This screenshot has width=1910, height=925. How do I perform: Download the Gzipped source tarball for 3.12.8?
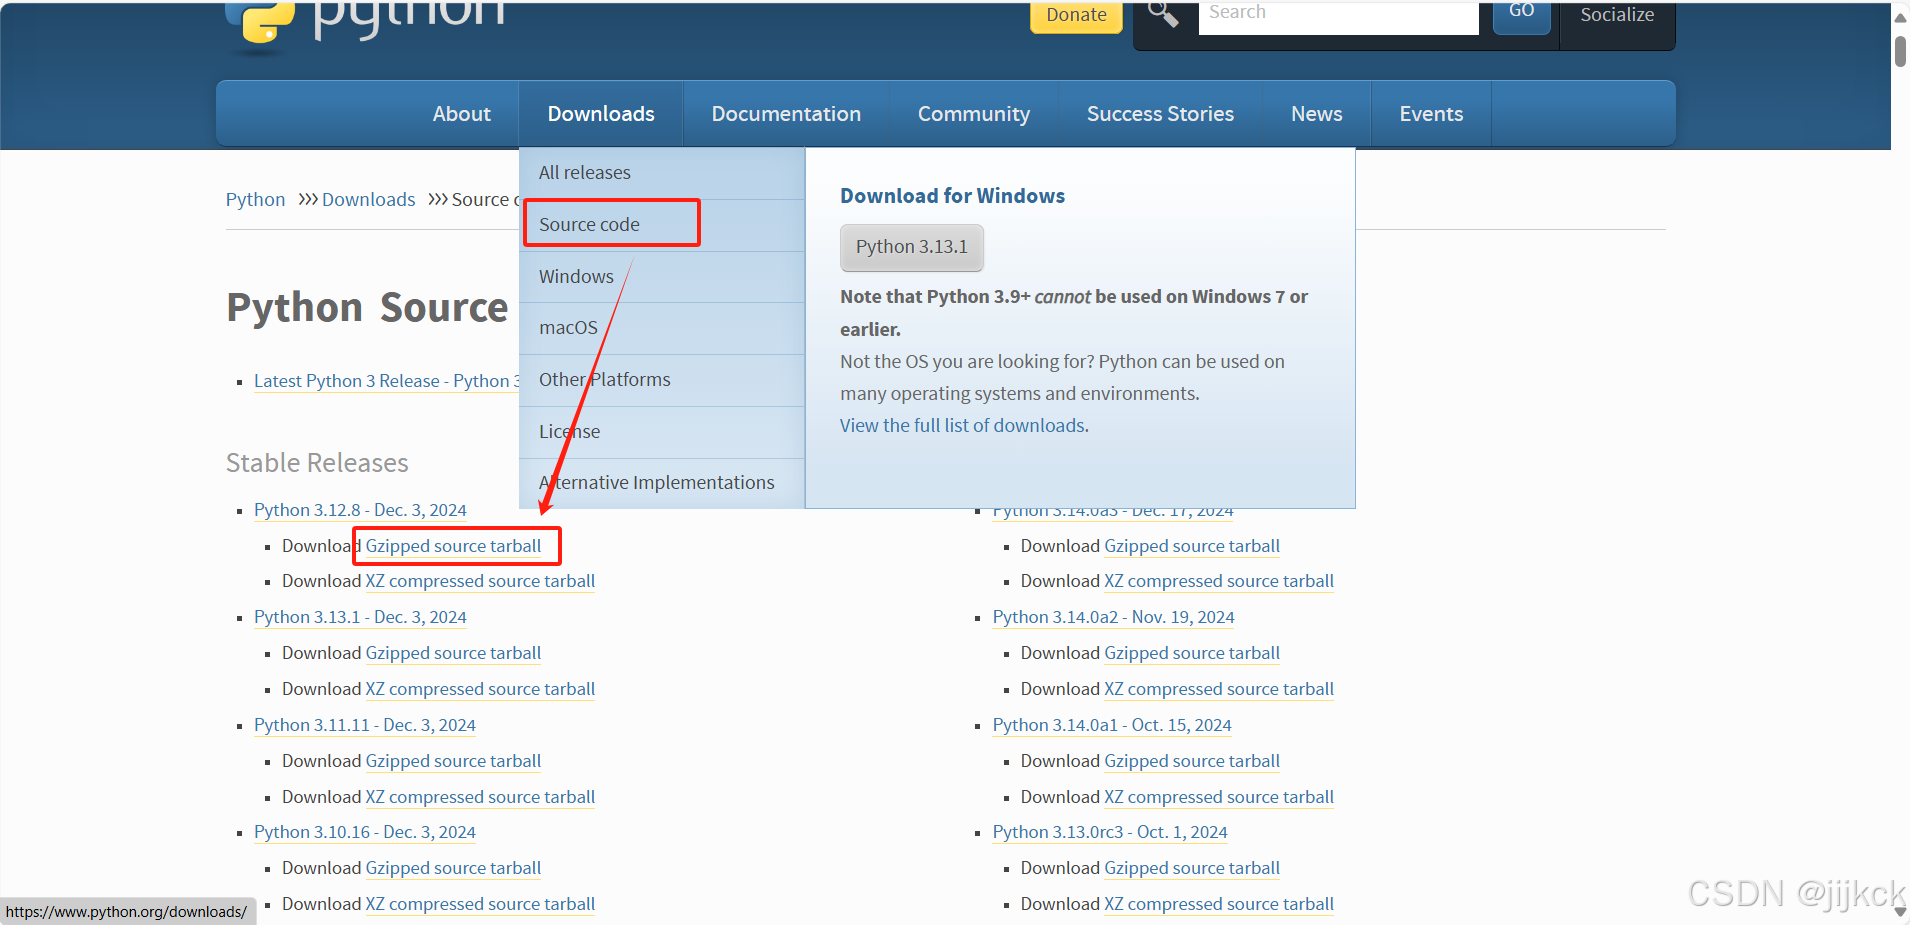click(453, 546)
